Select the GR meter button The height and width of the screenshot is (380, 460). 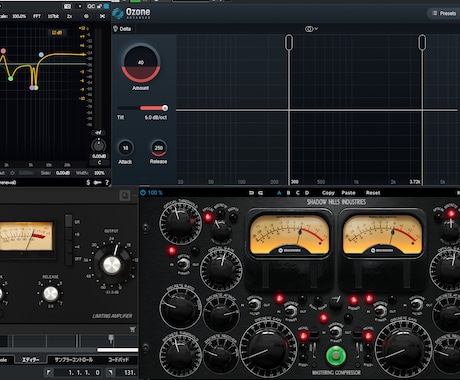pyautogui.click(x=69, y=221)
